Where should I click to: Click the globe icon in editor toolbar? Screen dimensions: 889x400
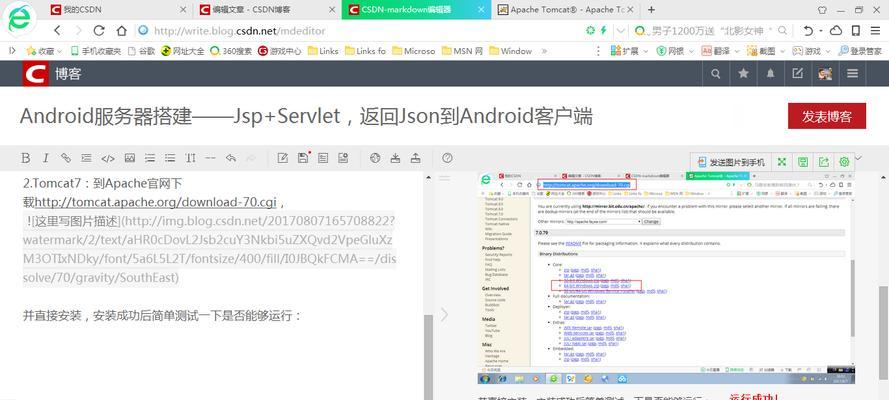pos(374,158)
